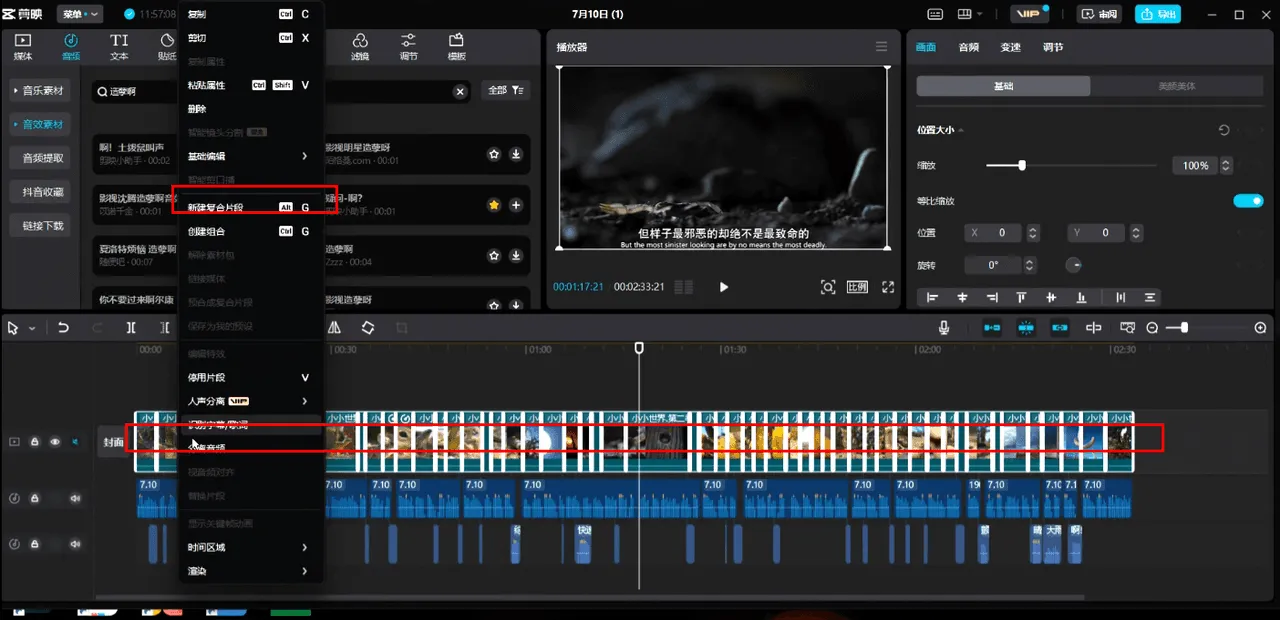Choose 新建复合片段 from context menu
Screen dimensions: 1280x620
tap(248, 207)
